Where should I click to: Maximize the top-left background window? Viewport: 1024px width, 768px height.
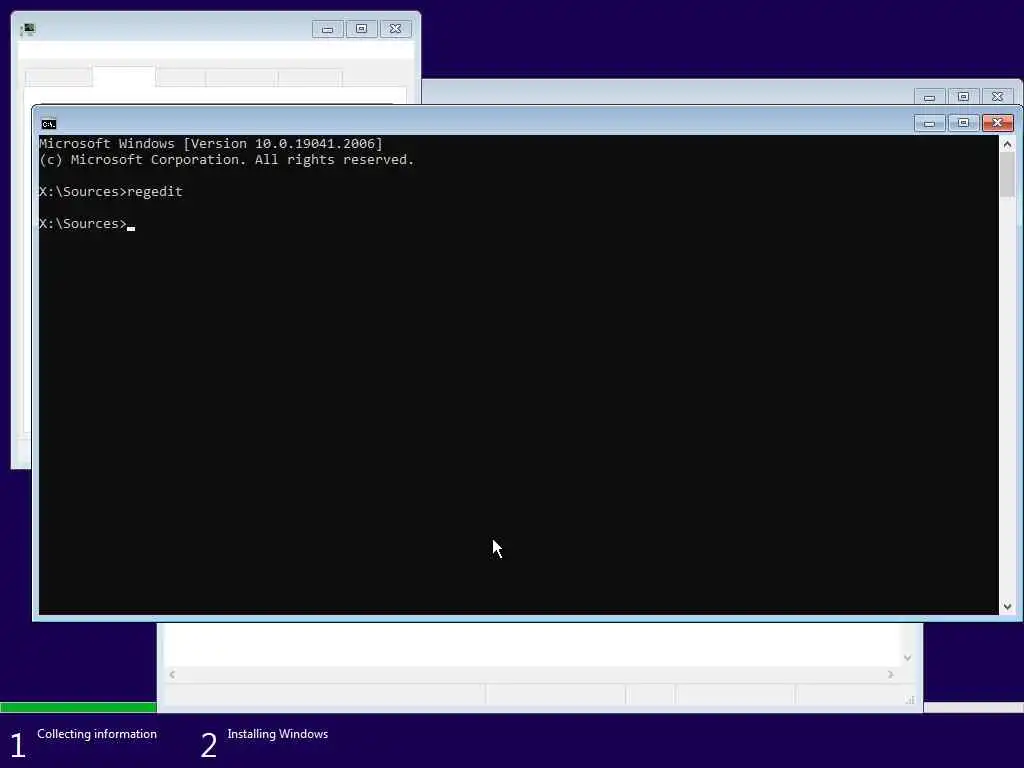[x=361, y=29]
